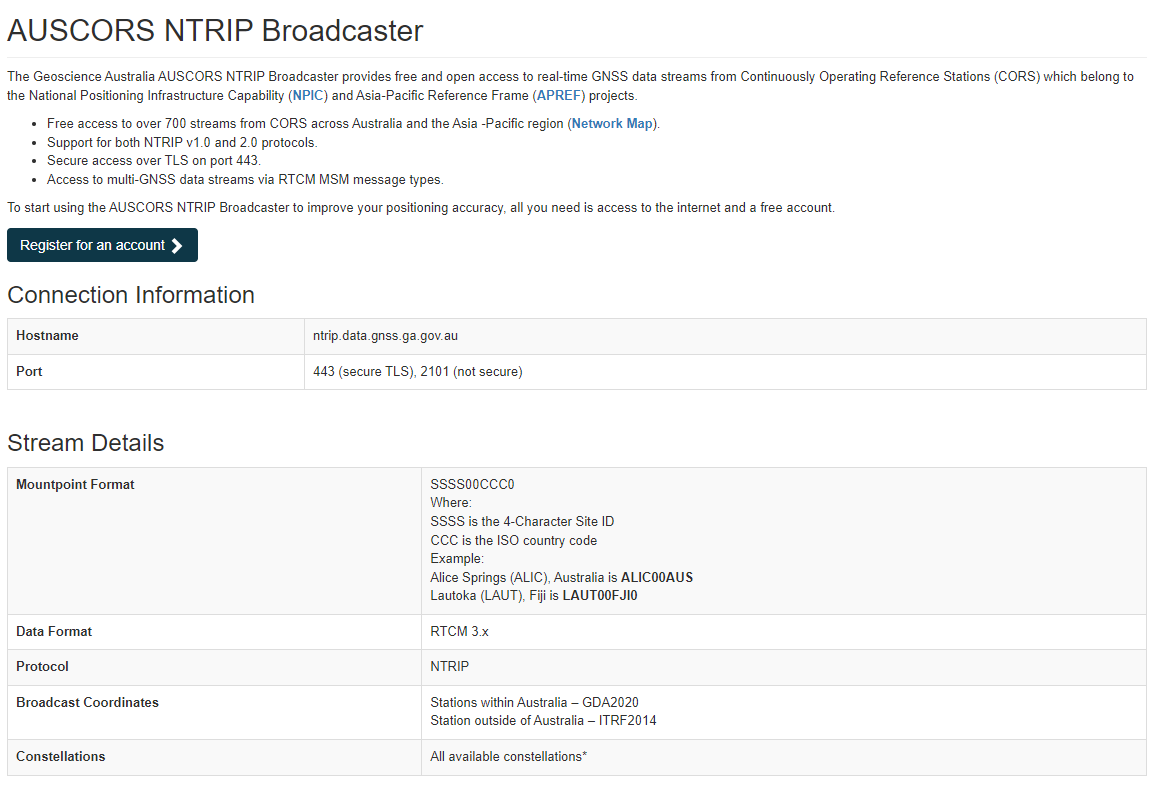Click the line about 4-Character Site ID
1160x785 pixels.
pos(522,522)
